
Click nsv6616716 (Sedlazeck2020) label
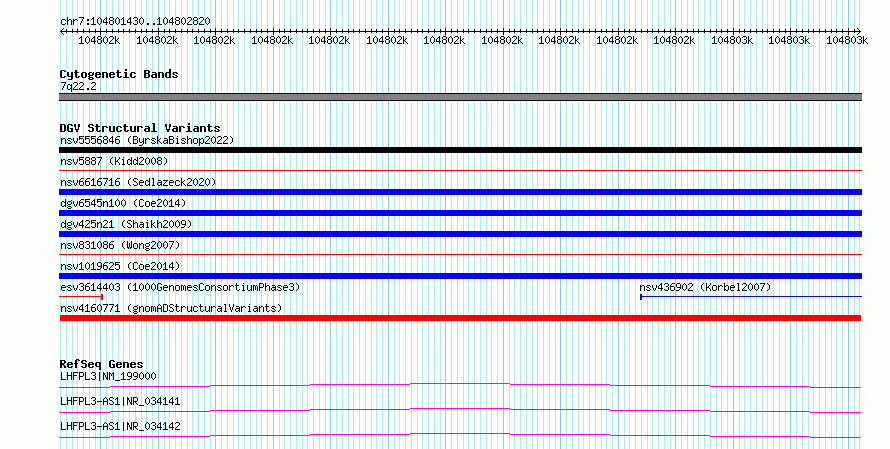(138, 182)
